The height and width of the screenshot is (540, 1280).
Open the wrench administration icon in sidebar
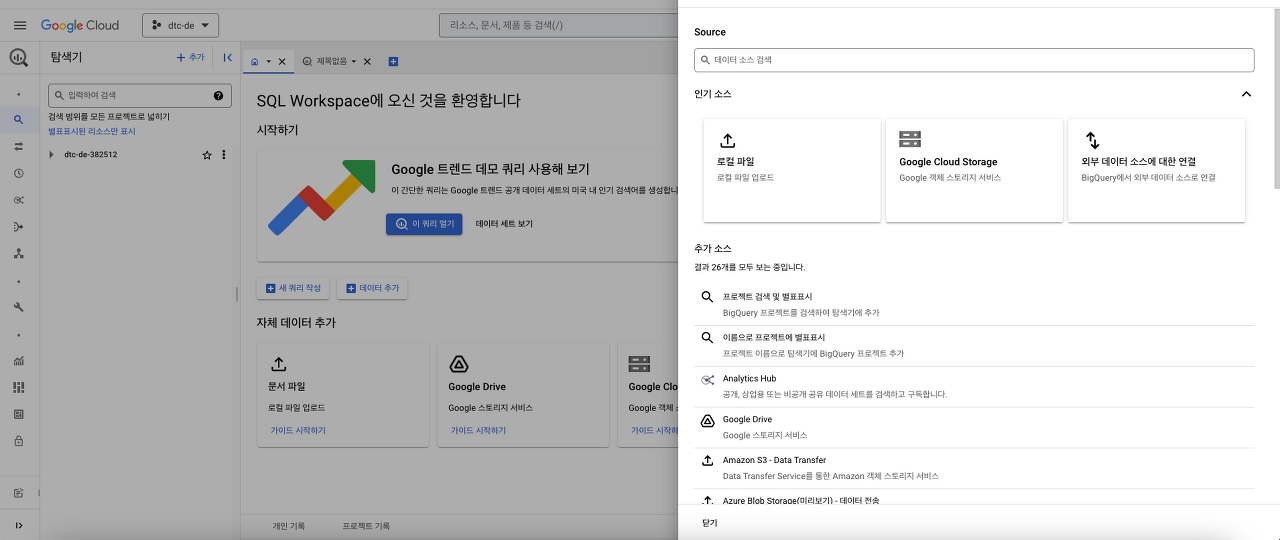point(19,307)
